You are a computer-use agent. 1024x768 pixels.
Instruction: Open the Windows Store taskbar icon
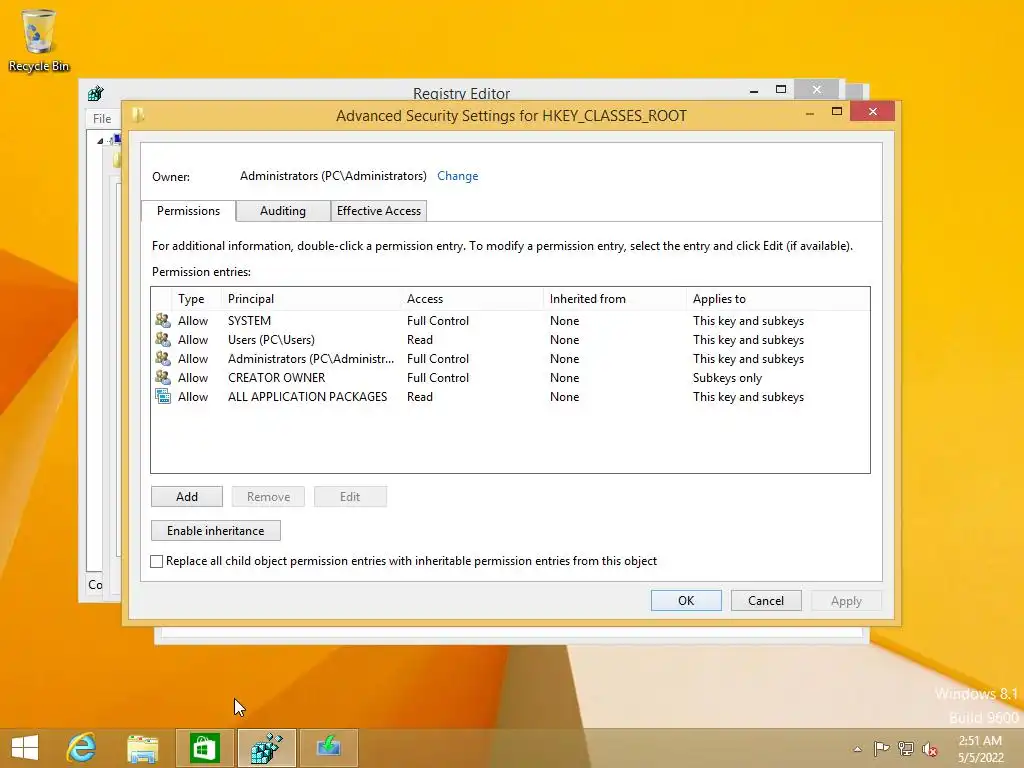click(204, 748)
